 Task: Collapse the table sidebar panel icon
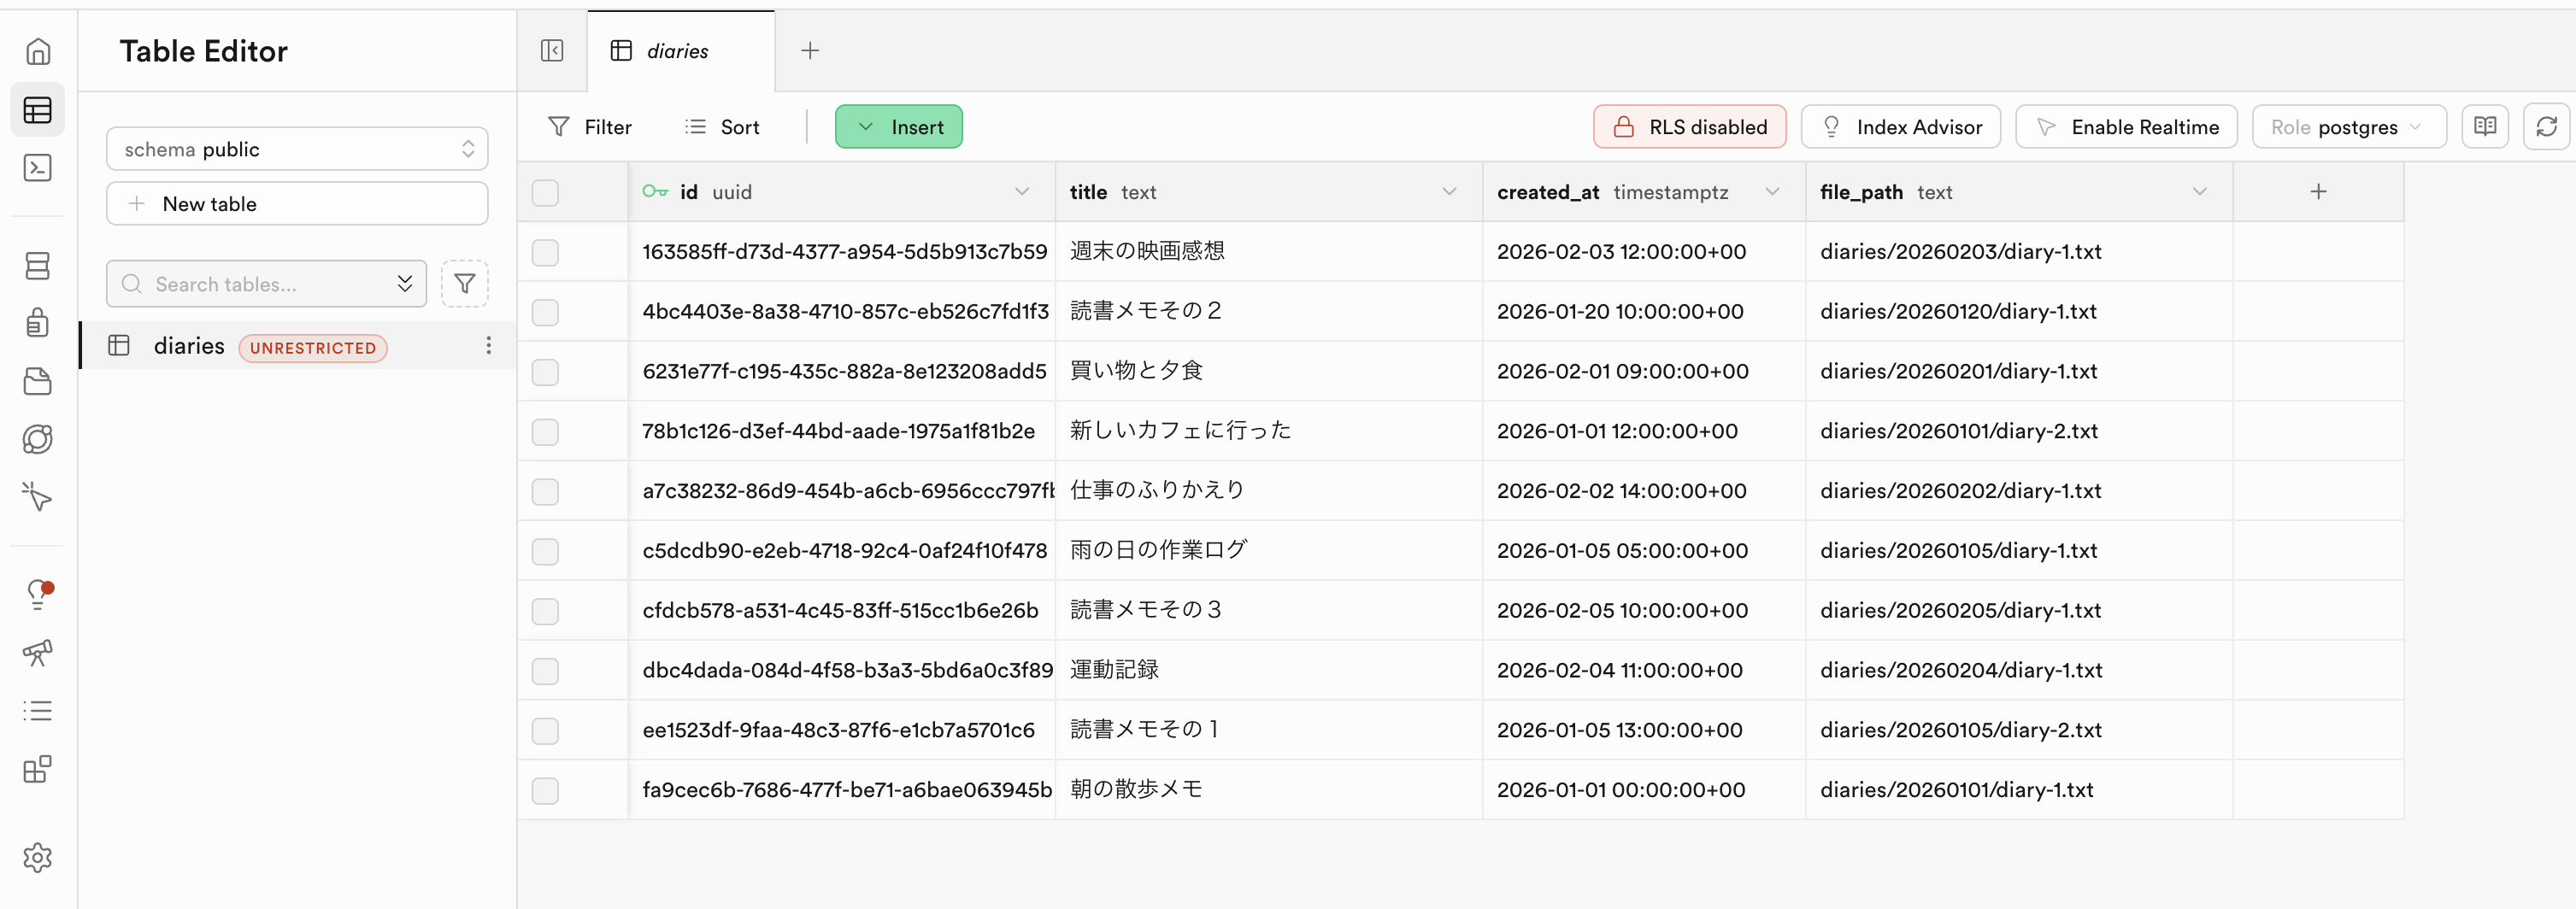pyautogui.click(x=552, y=51)
